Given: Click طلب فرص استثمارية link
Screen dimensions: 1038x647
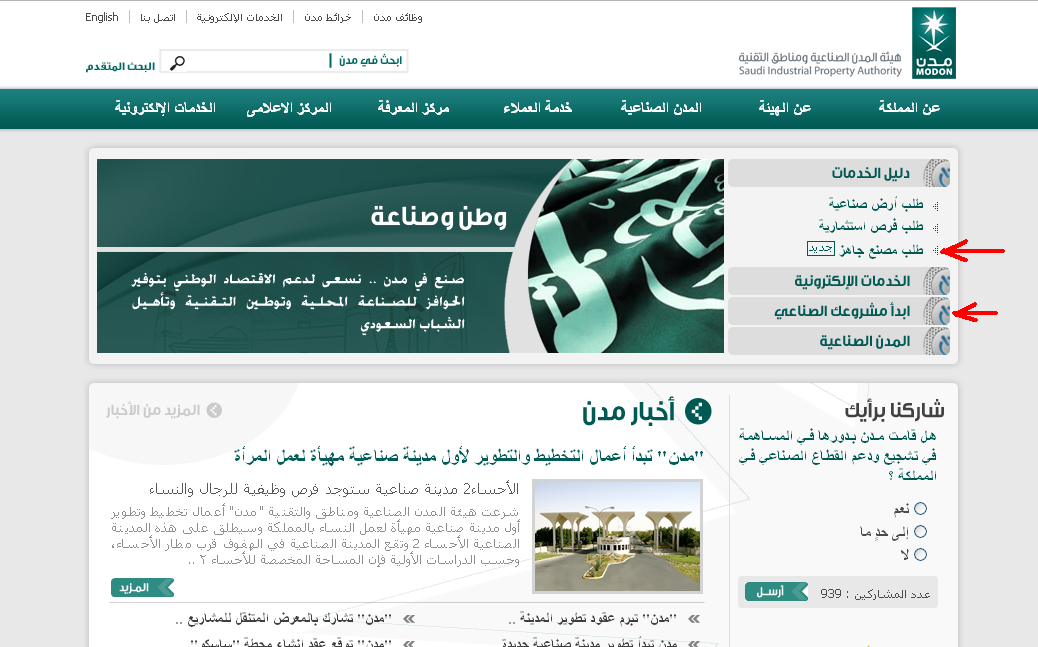Looking at the screenshot, I should [x=871, y=226].
